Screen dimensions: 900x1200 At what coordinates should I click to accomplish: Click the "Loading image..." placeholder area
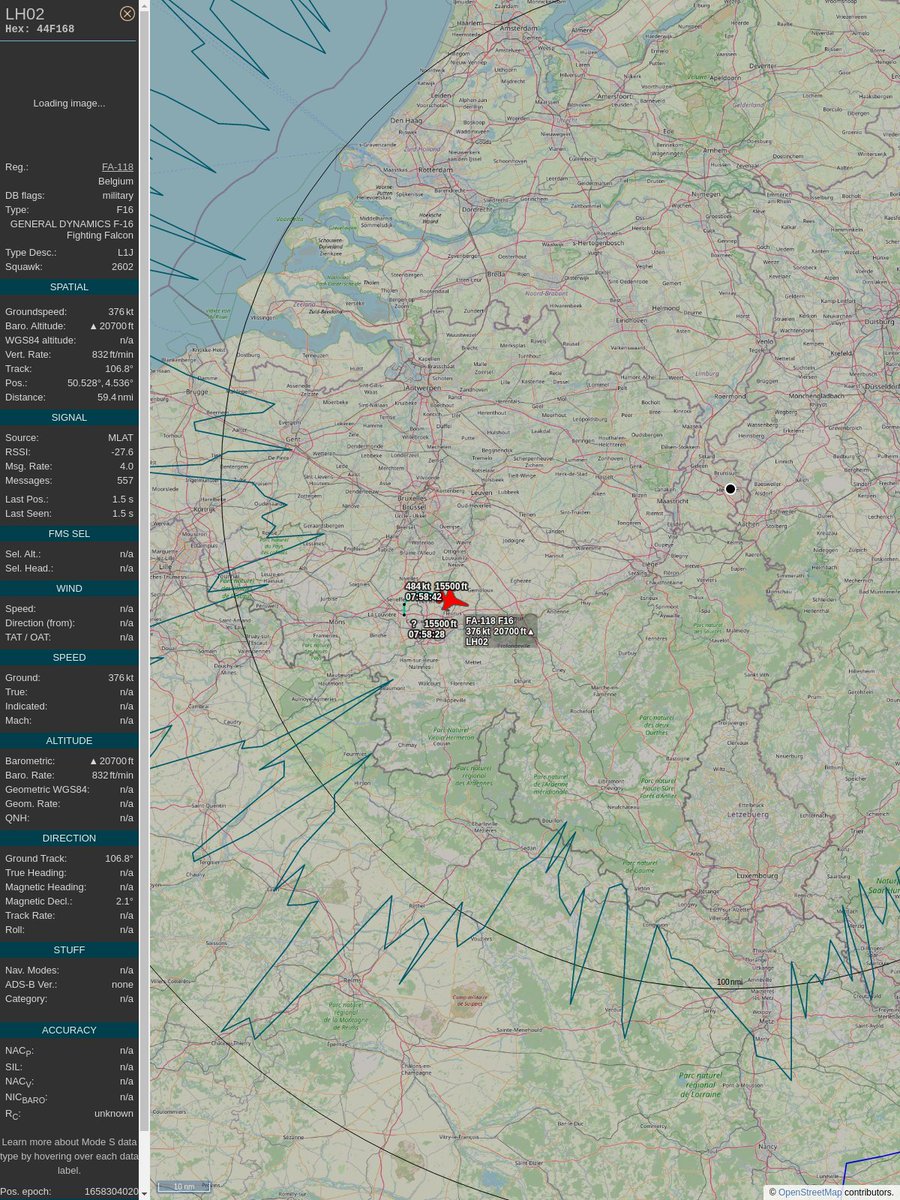67,103
